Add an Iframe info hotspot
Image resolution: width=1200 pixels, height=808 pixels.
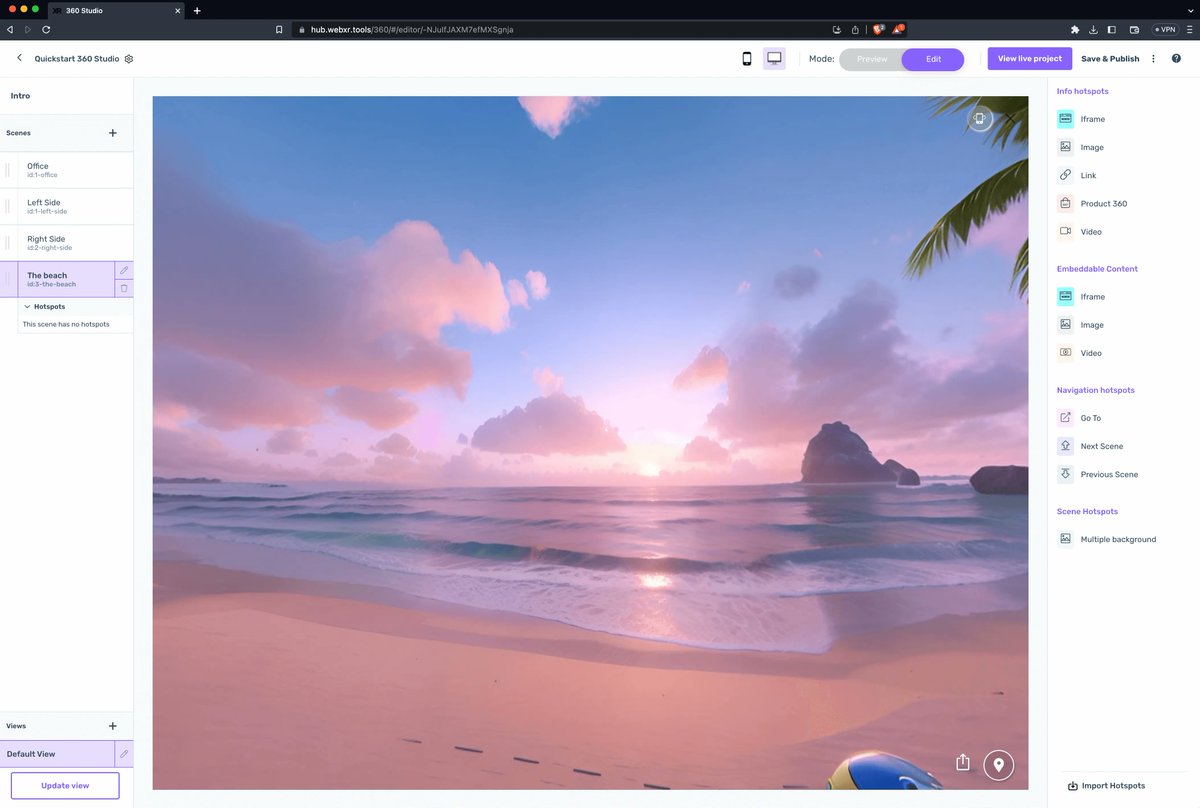[x=1091, y=118]
